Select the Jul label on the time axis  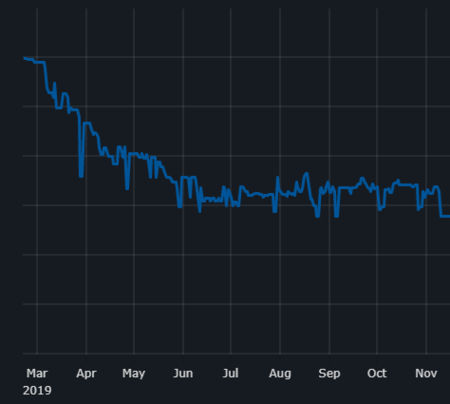(x=231, y=373)
